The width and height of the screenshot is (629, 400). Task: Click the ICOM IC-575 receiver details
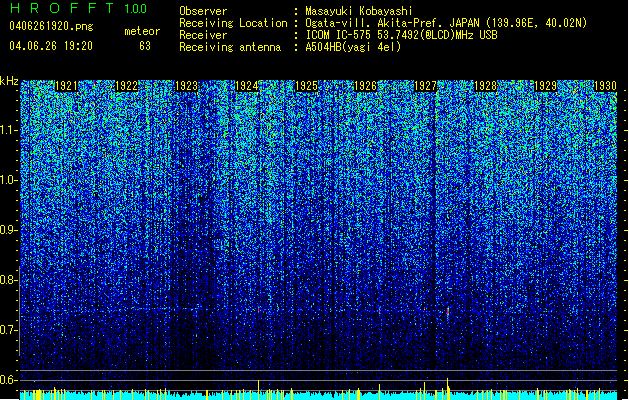(401, 35)
